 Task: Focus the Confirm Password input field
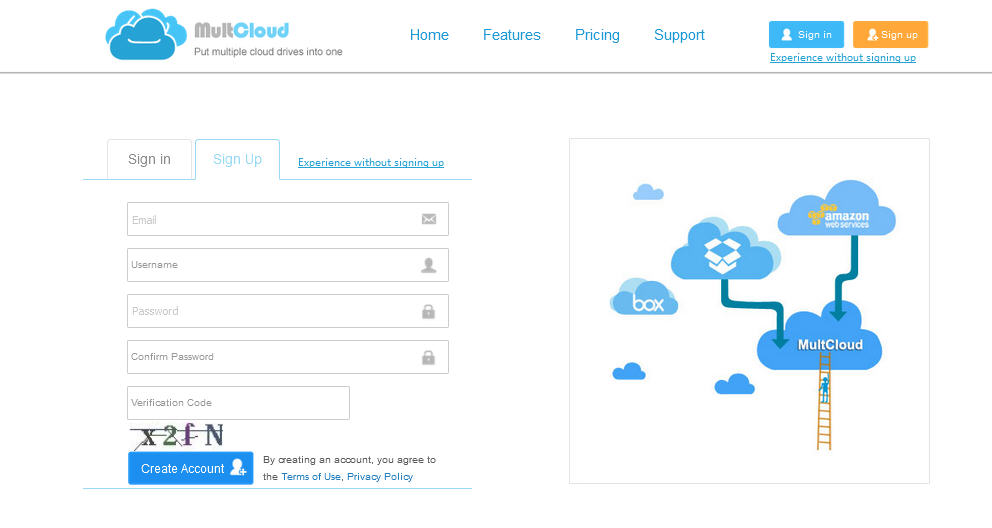(288, 357)
